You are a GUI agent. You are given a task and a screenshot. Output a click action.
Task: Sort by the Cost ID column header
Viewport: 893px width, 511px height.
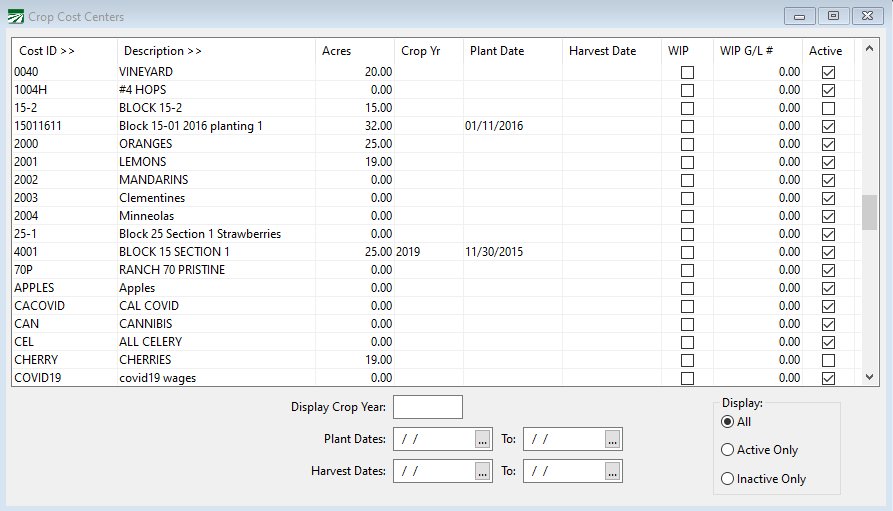click(x=47, y=51)
